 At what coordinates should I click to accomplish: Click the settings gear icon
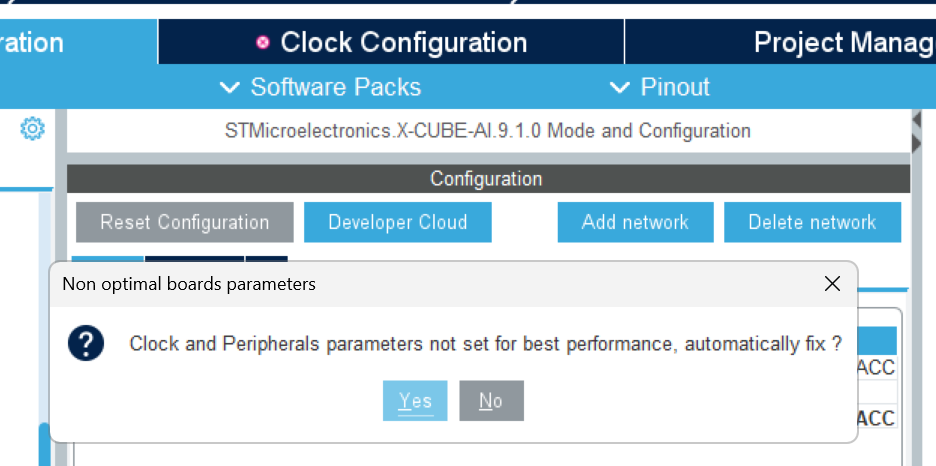pos(32,129)
